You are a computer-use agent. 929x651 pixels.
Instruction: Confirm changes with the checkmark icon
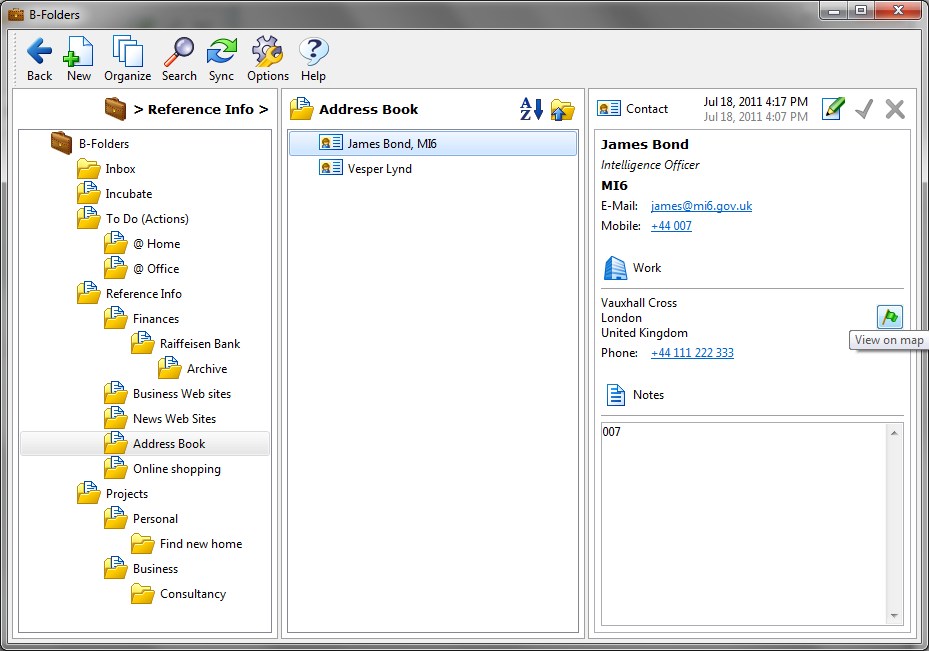click(864, 108)
